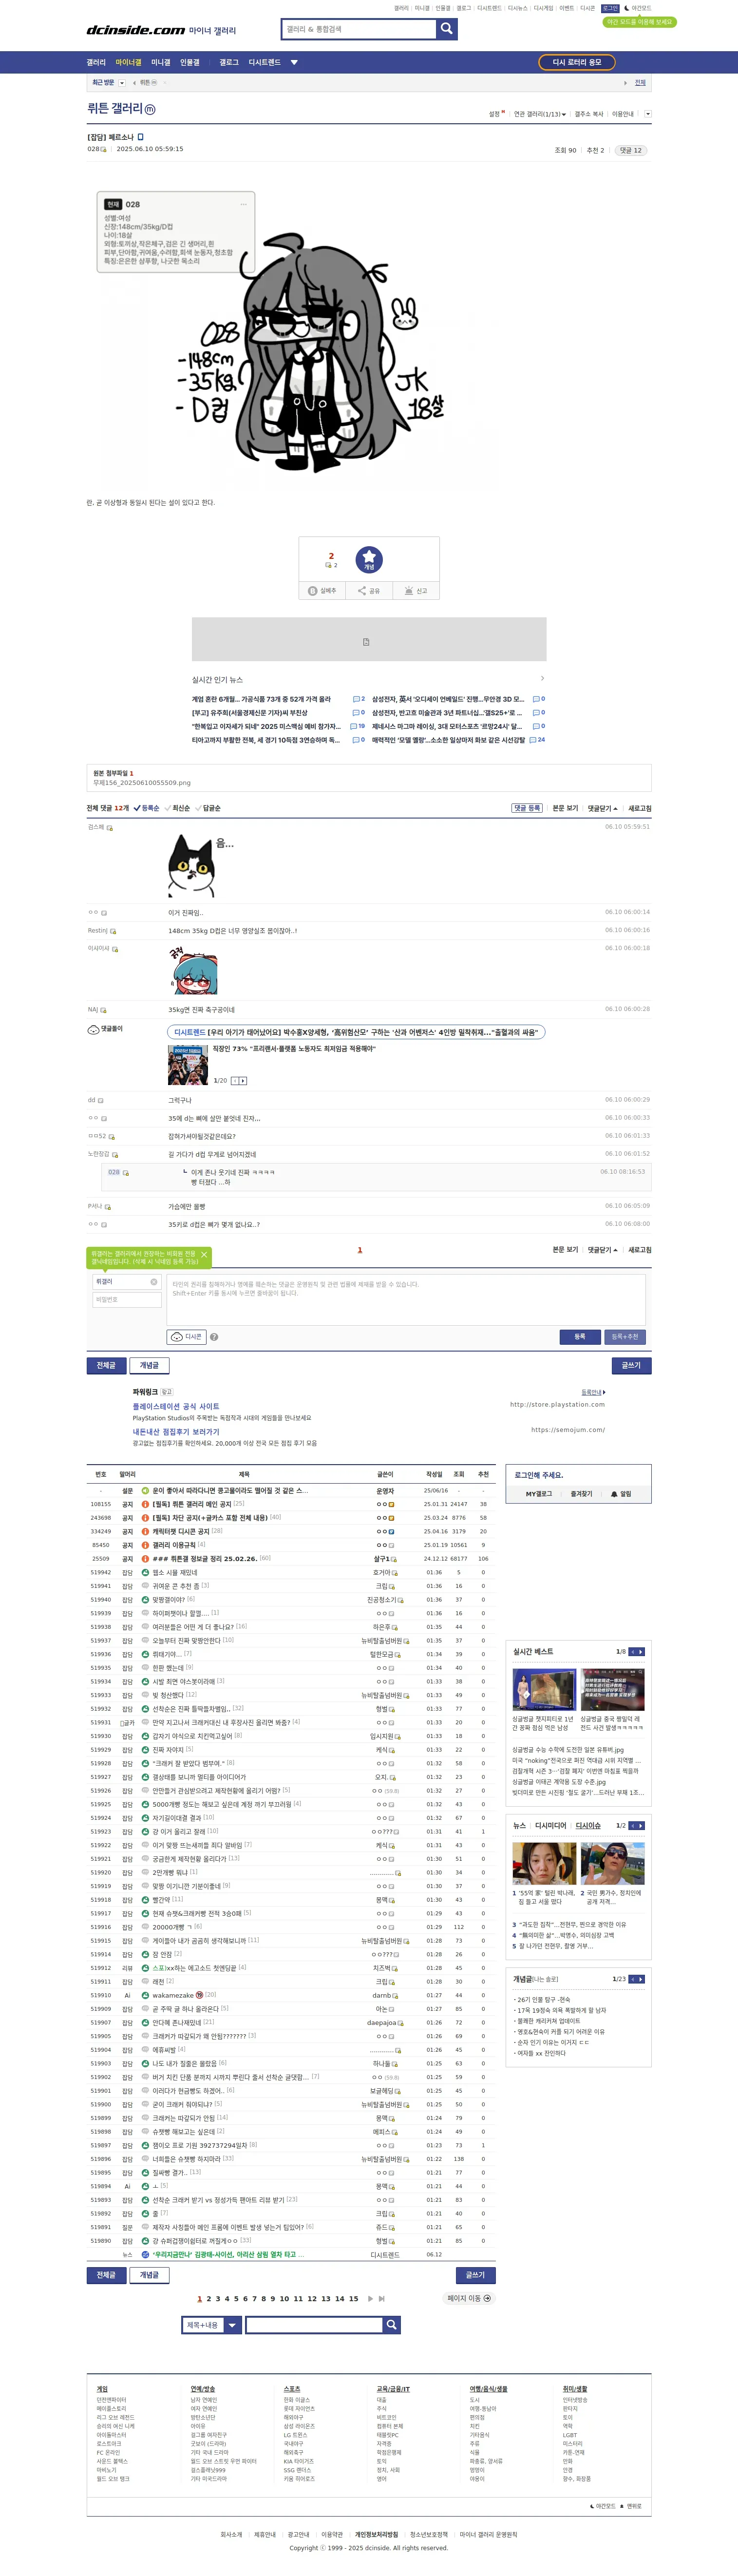The height and width of the screenshot is (2576, 738).
Task: Open 알림 bell in login box
Action: [x=621, y=1494]
